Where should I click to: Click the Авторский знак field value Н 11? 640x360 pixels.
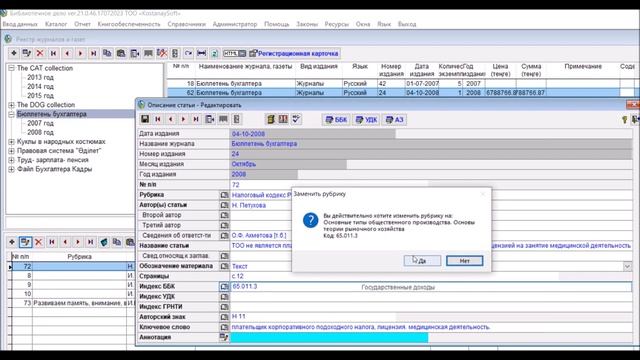(x=313, y=317)
